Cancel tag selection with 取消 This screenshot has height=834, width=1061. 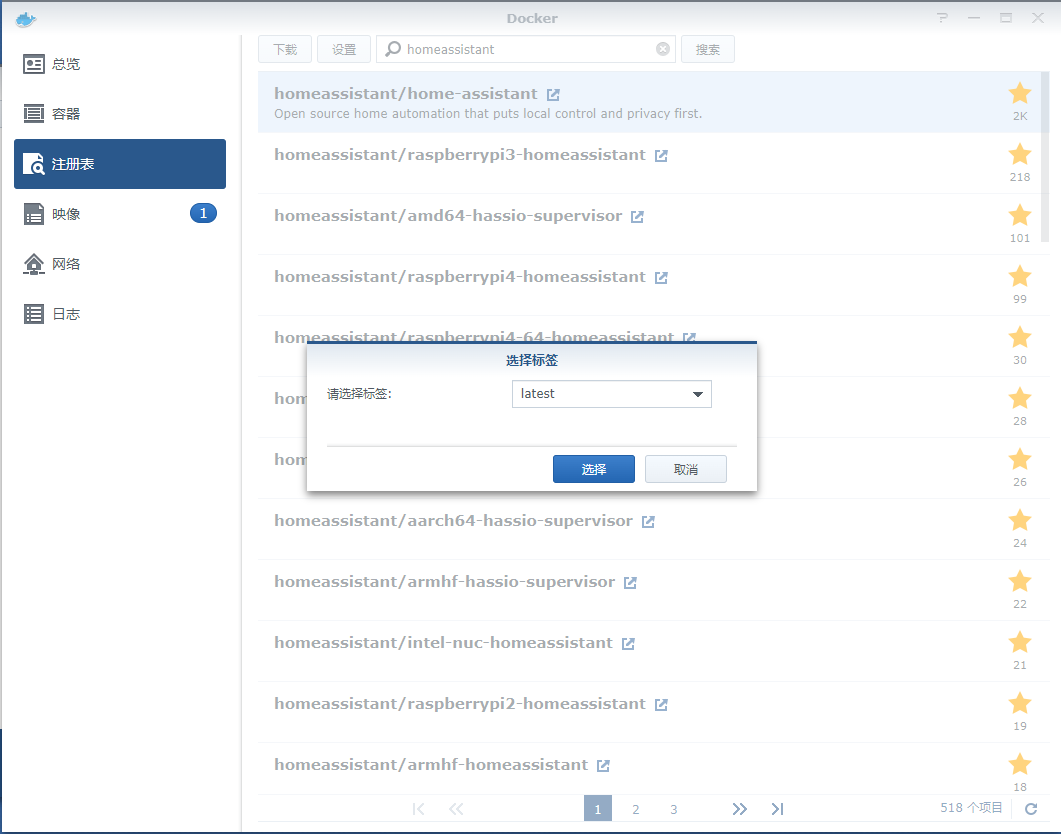click(x=685, y=469)
